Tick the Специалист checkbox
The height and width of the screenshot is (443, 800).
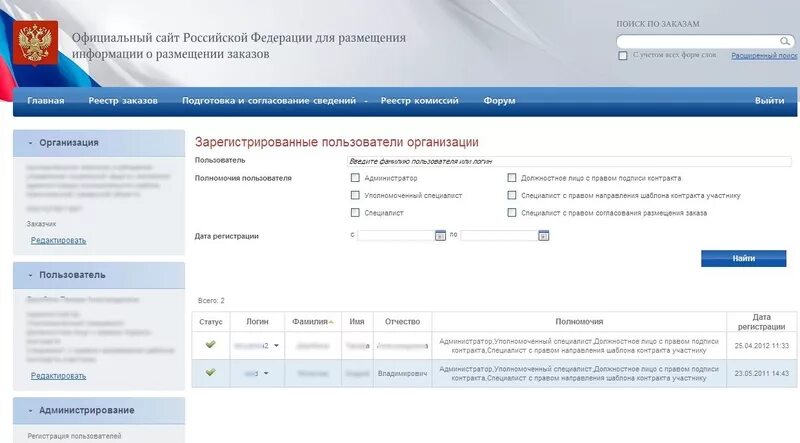(x=355, y=212)
